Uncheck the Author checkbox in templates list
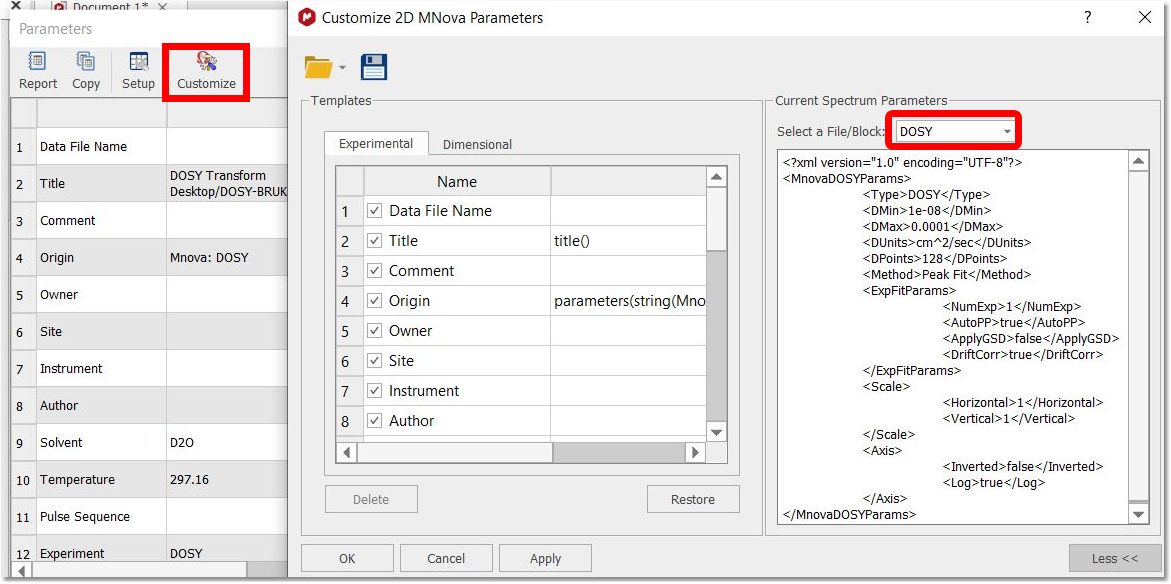1171x584 pixels. pyautogui.click(x=375, y=420)
